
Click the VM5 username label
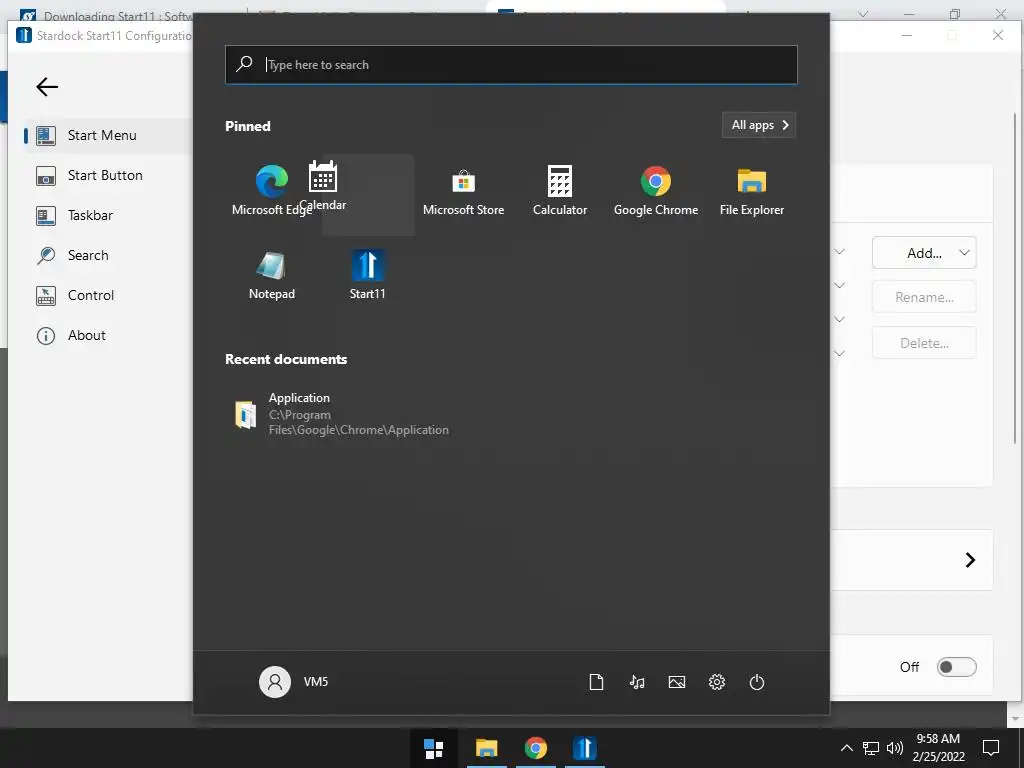click(x=315, y=682)
